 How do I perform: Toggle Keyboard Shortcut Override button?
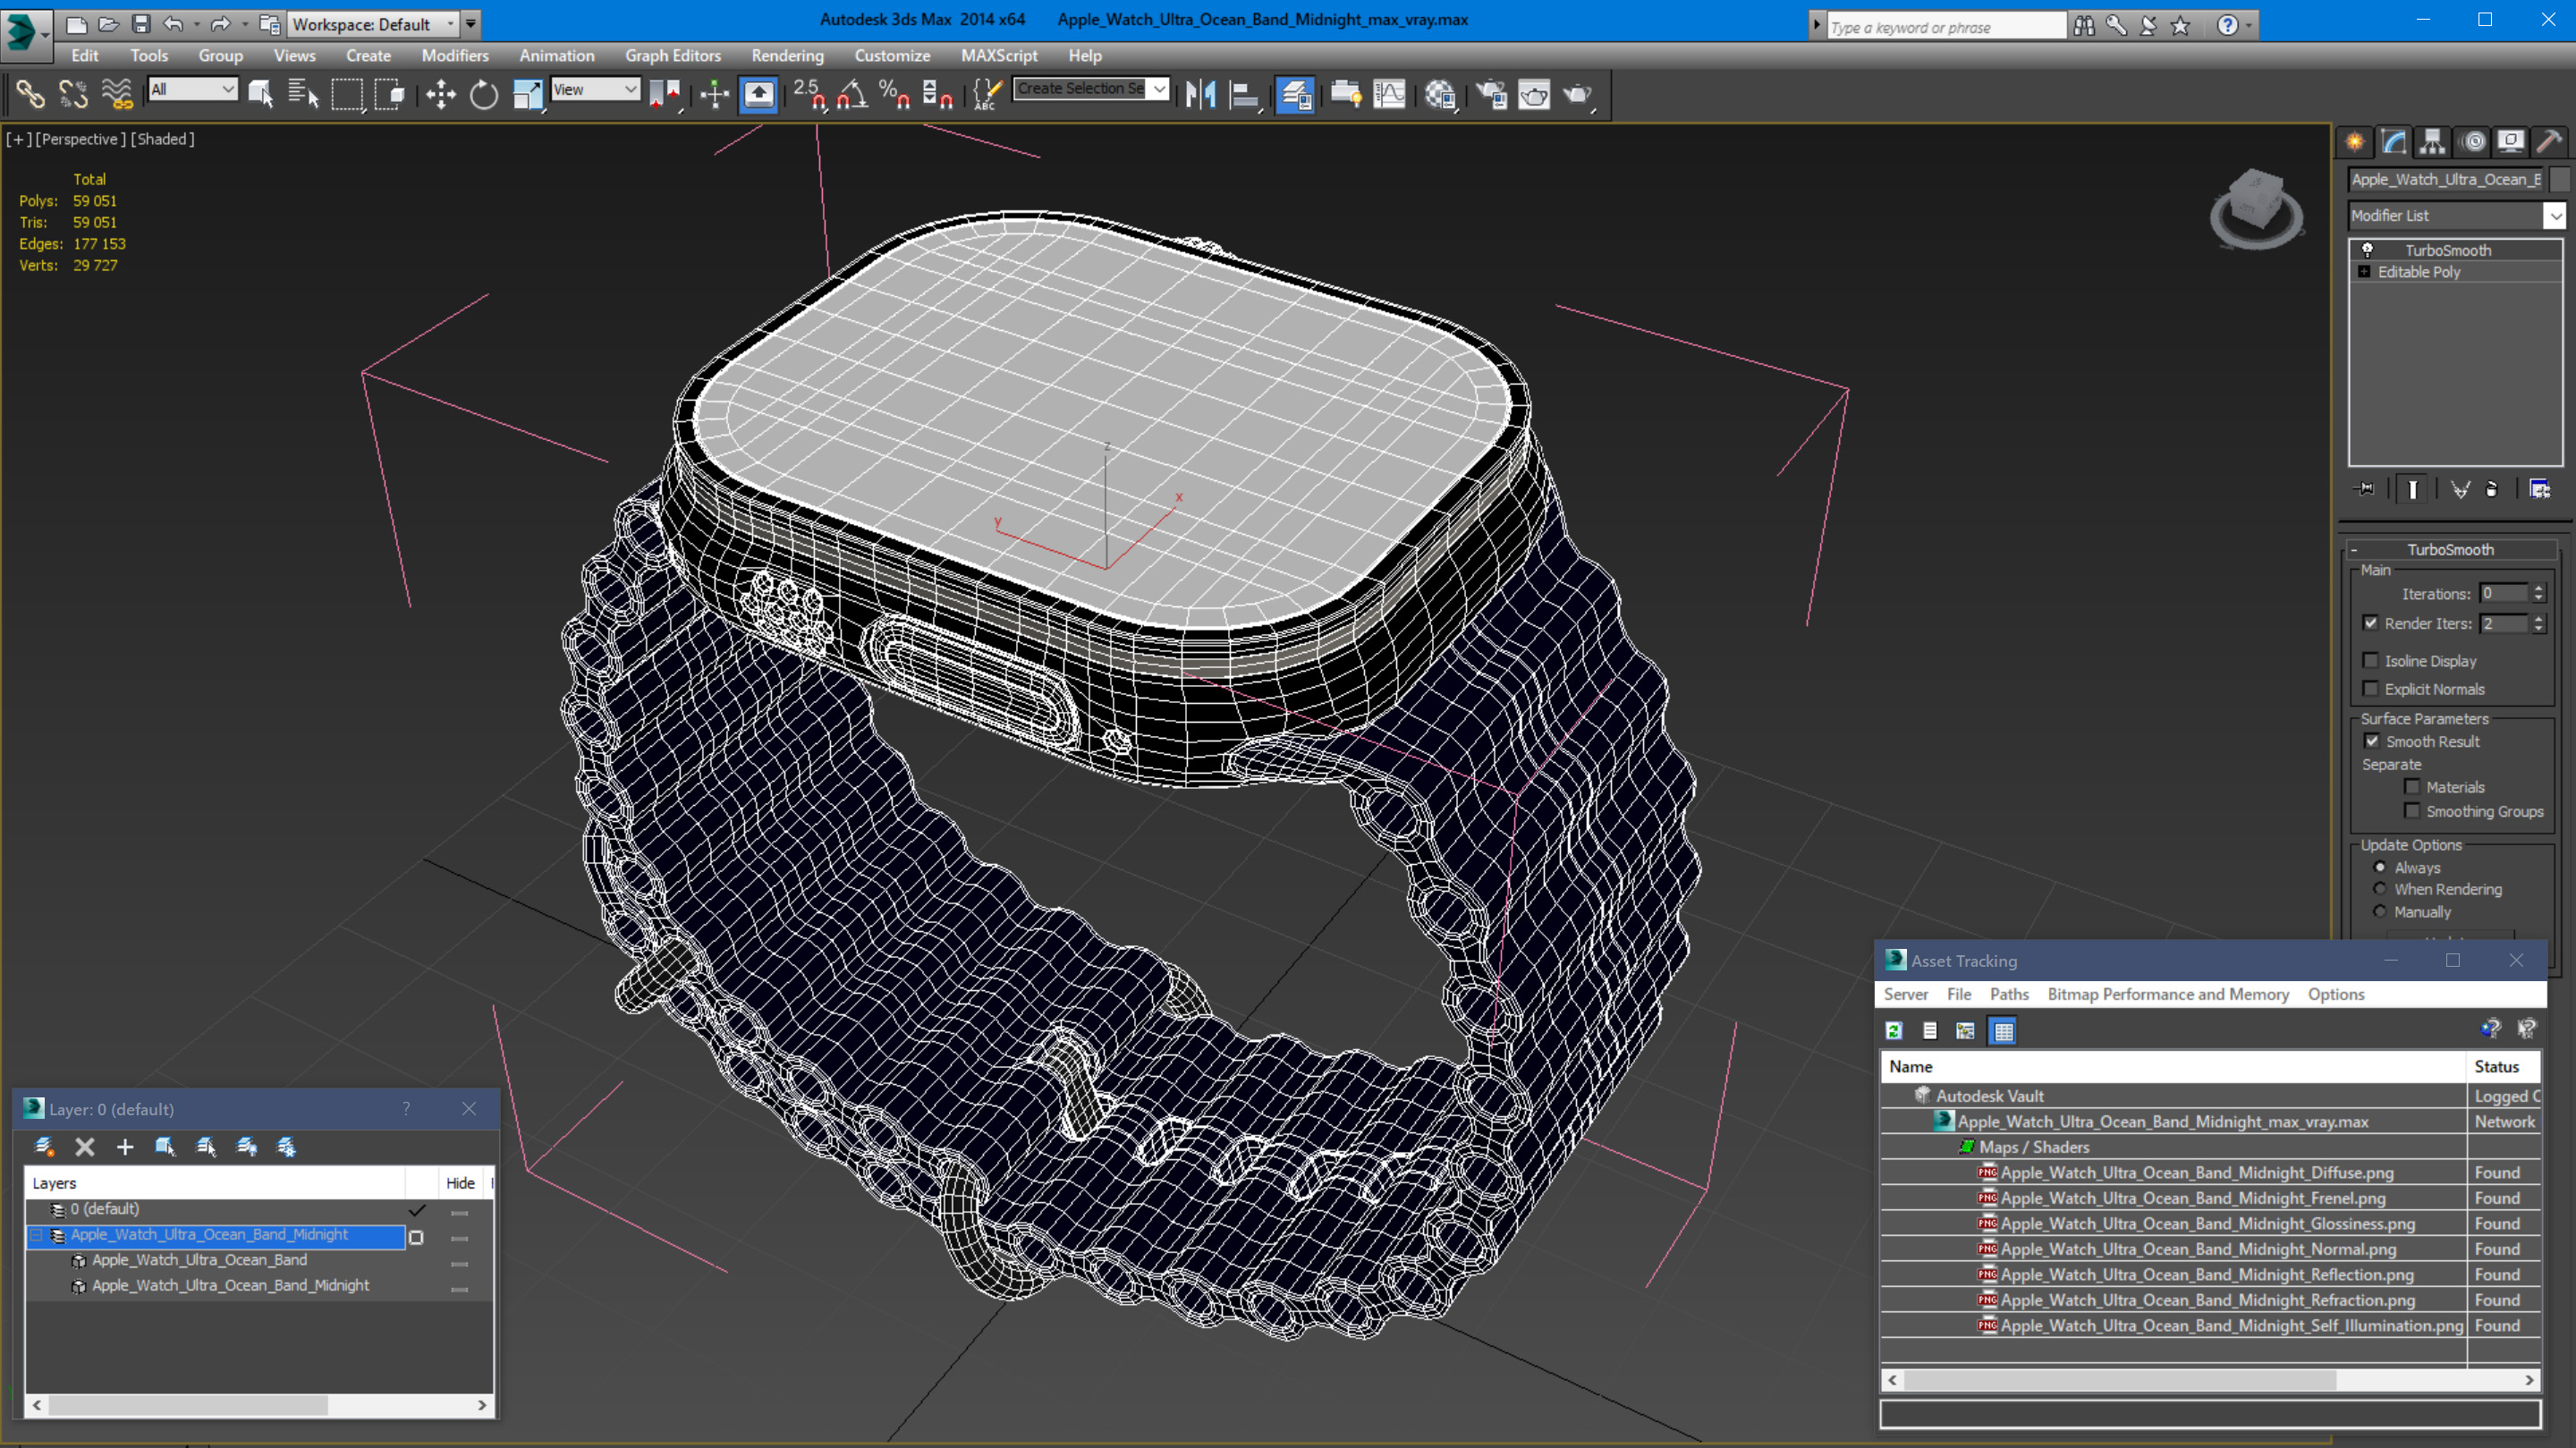[x=759, y=94]
